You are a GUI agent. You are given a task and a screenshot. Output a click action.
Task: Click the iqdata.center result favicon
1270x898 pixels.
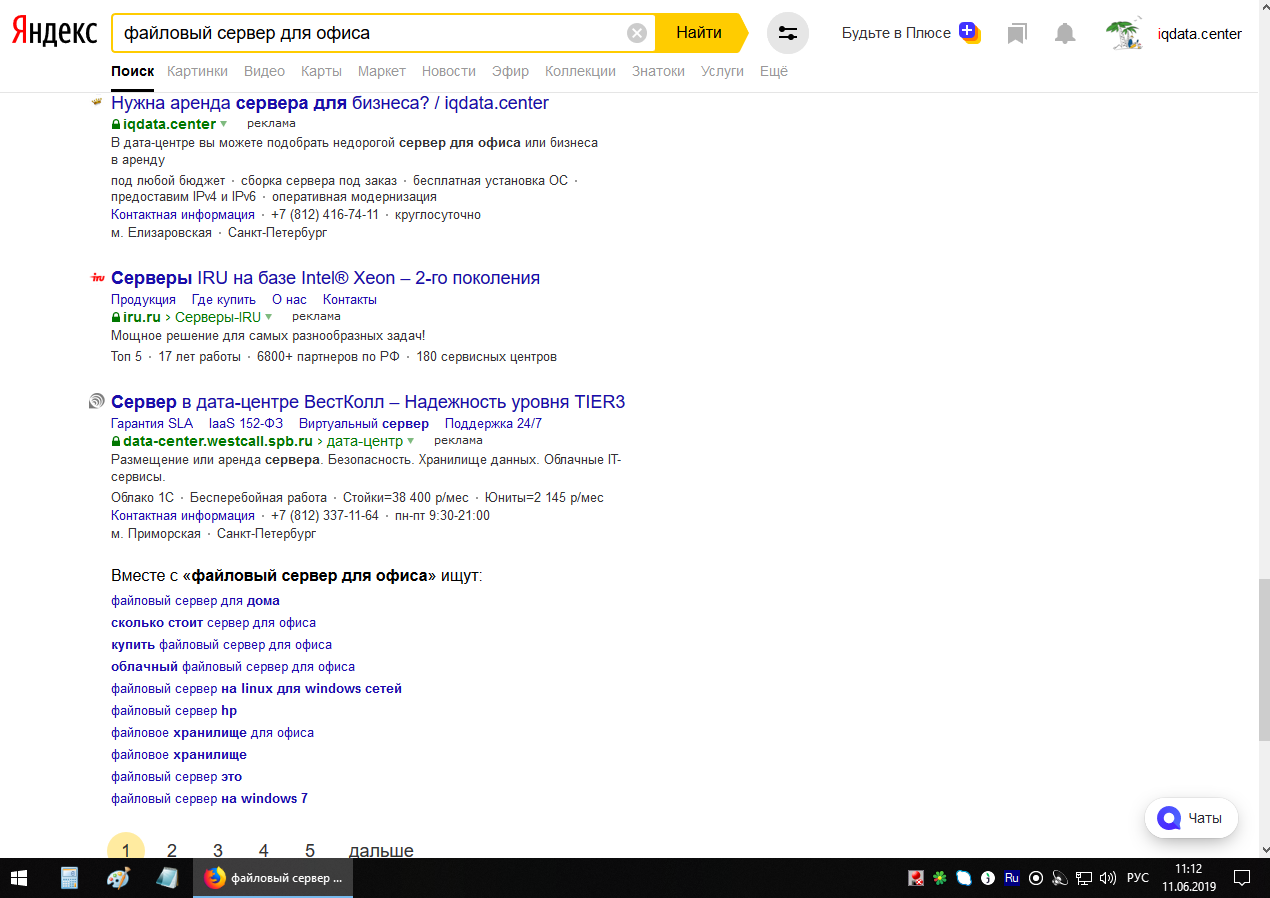coord(97,103)
